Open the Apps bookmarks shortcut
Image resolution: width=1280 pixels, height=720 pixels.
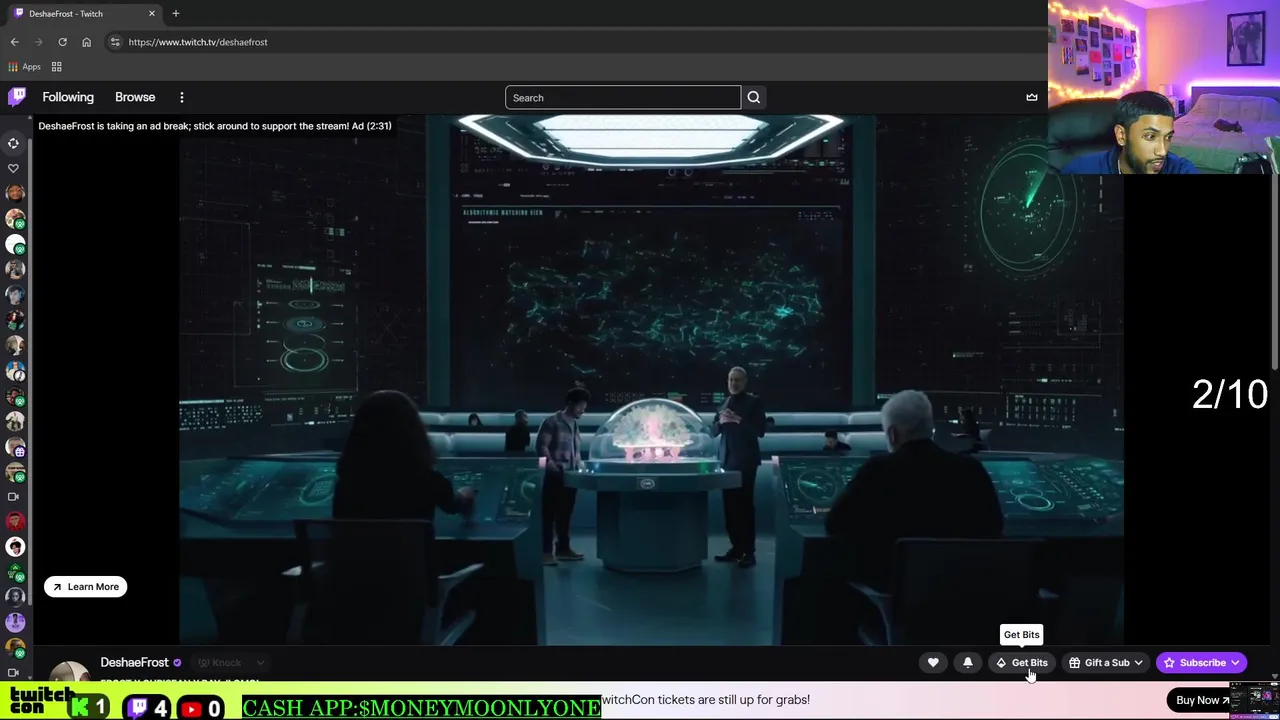point(24,67)
